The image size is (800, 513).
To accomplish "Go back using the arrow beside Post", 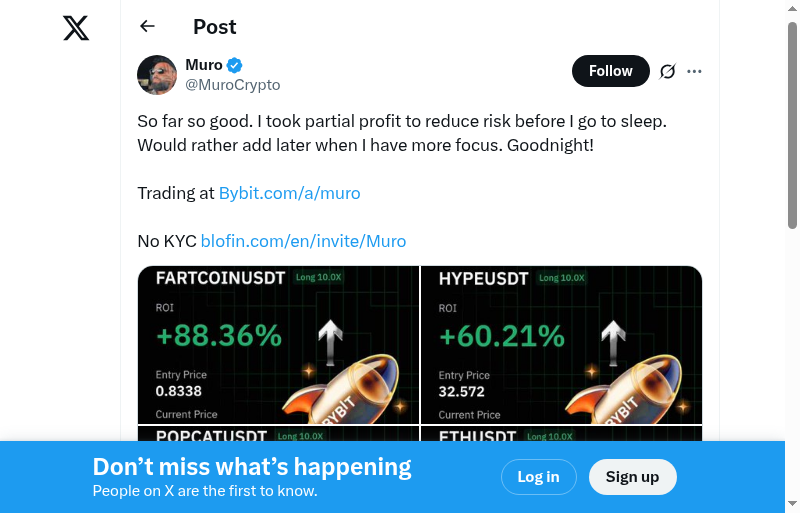I will click(x=148, y=27).
